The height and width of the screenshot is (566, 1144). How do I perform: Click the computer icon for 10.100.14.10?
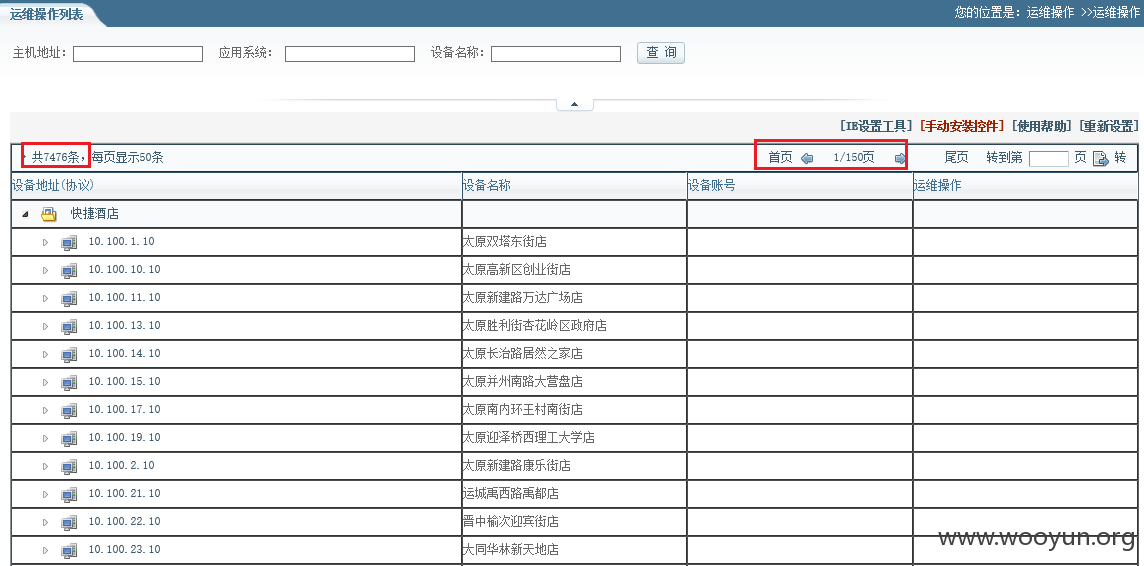(69, 354)
